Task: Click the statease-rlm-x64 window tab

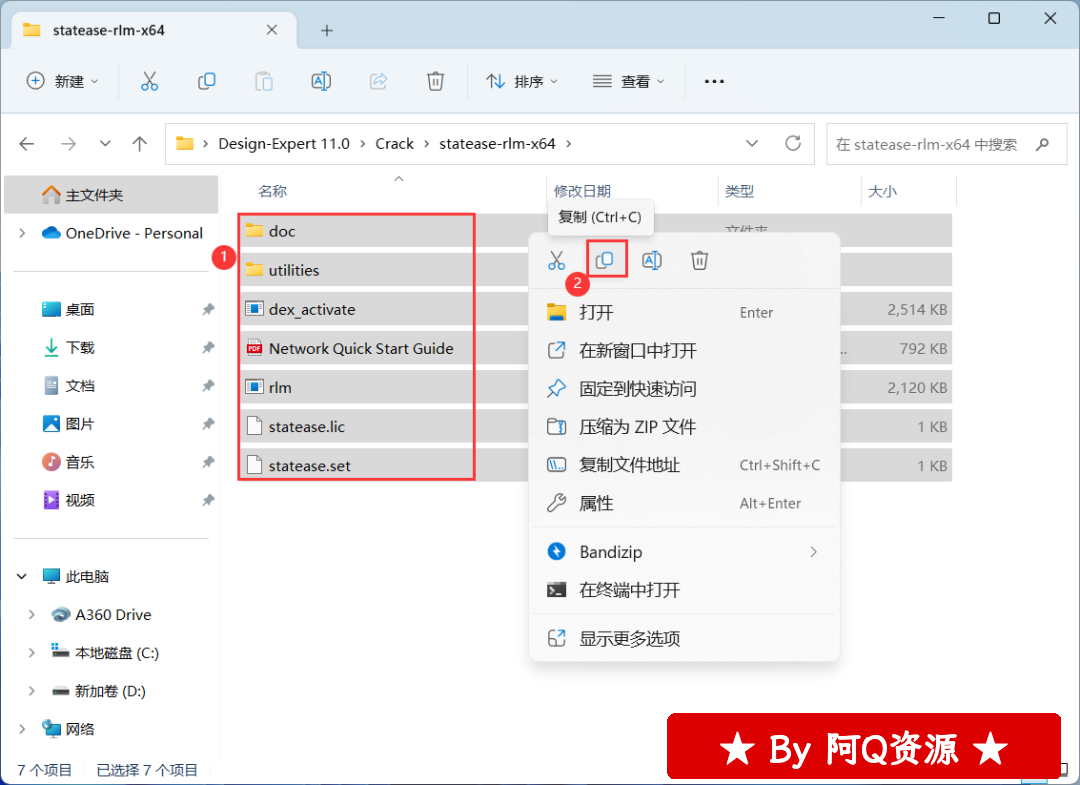Action: [x=155, y=30]
